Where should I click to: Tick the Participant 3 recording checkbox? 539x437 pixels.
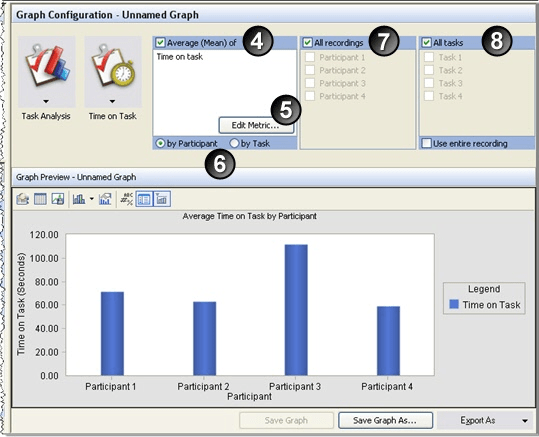click(310, 83)
